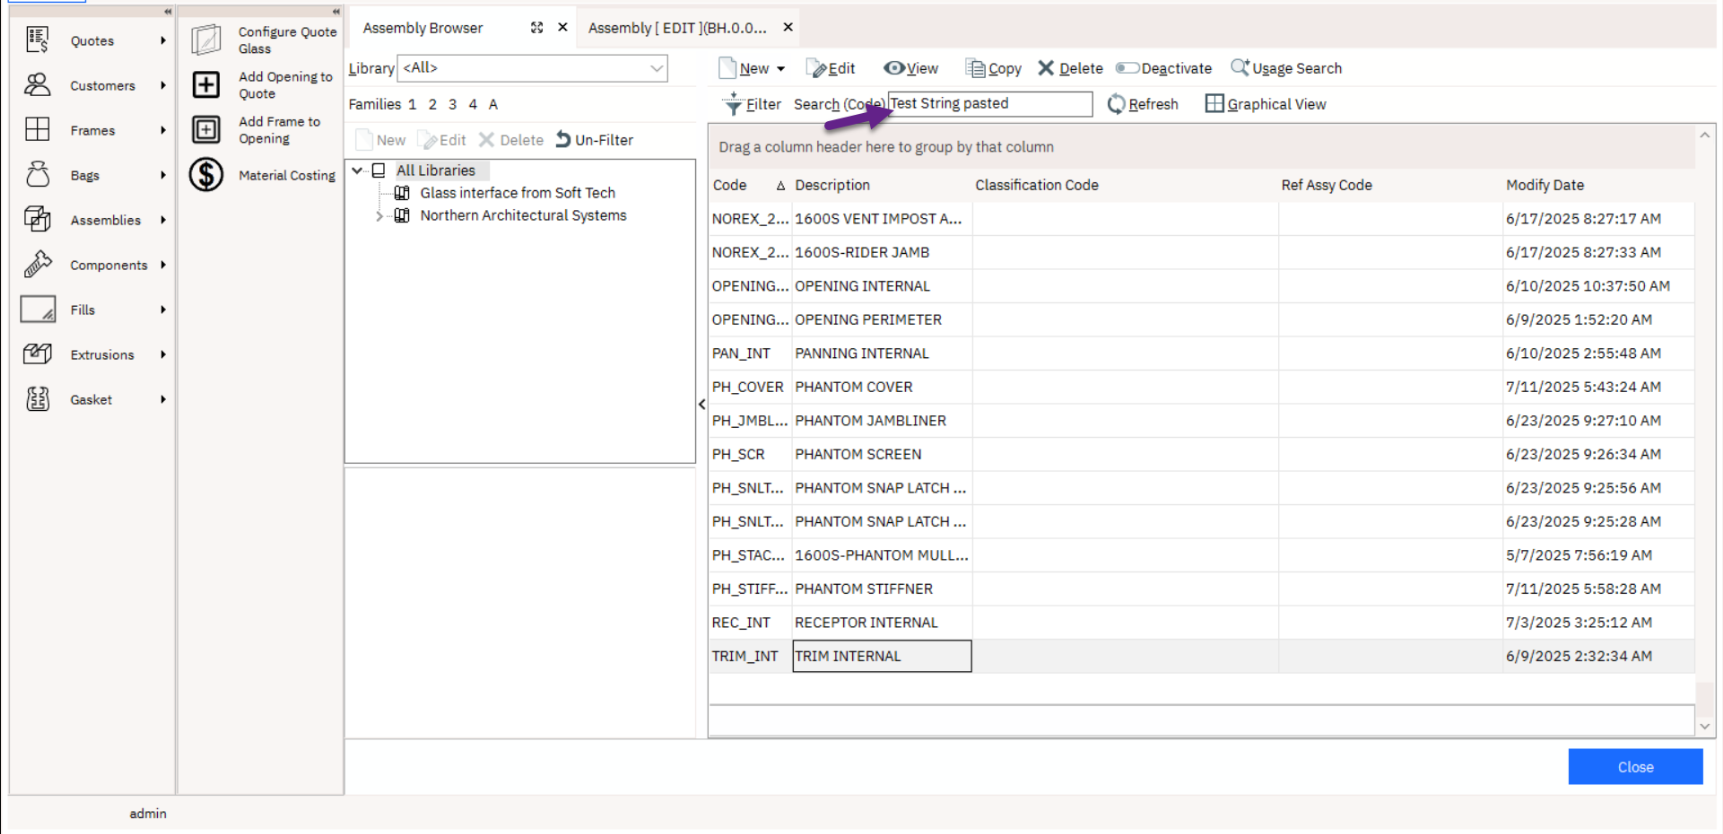The width and height of the screenshot is (1723, 834).
Task: Click the View eye icon
Action: click(893, 68)
